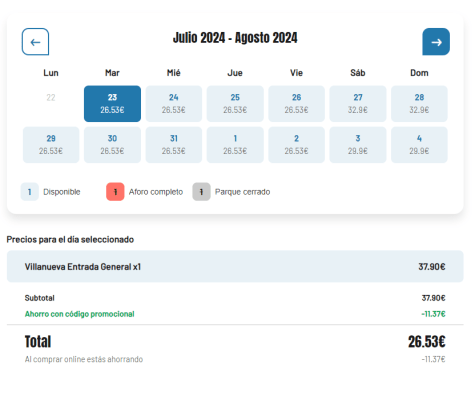The height and width of the screenshot is (393, 475).
Task: Pick Thursday 25 date cell
Action: pyautogui.click(x=235, y=104)
